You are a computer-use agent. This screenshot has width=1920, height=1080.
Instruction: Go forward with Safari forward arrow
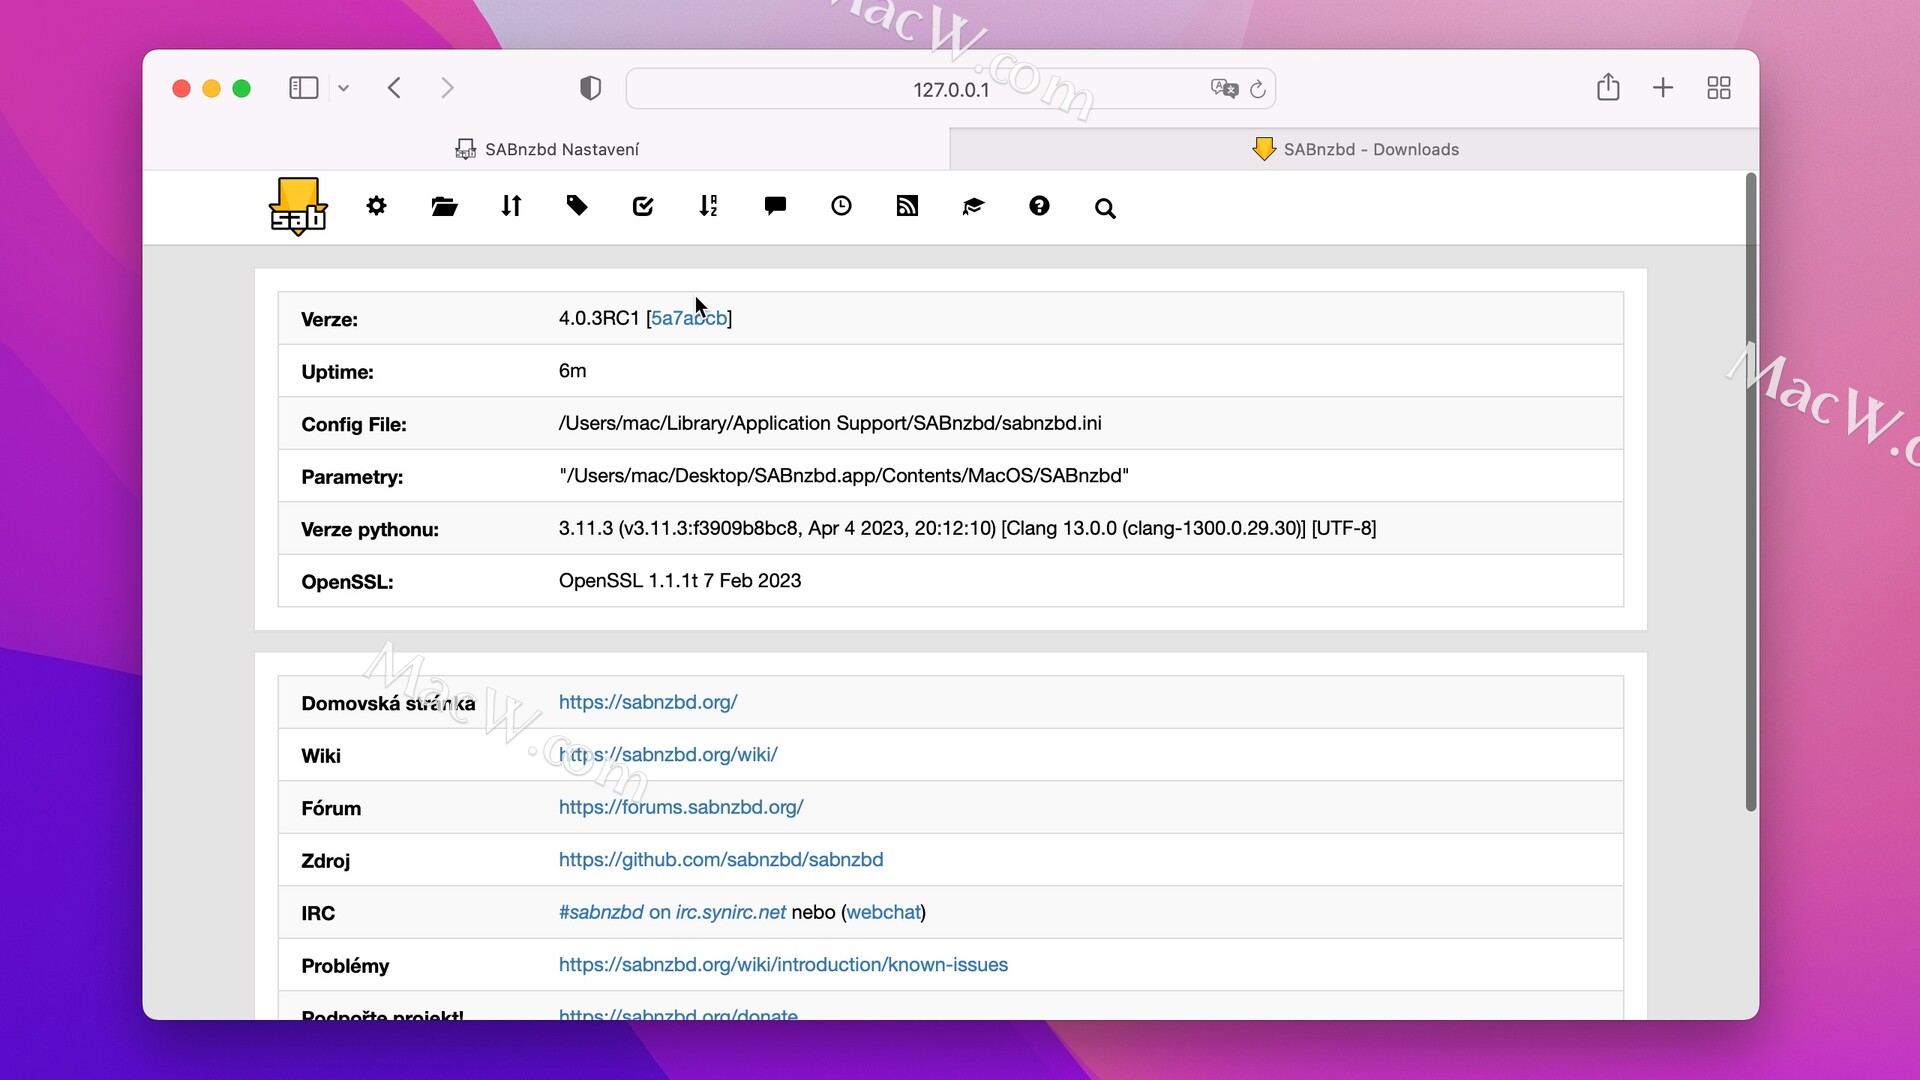coord(447,88)
